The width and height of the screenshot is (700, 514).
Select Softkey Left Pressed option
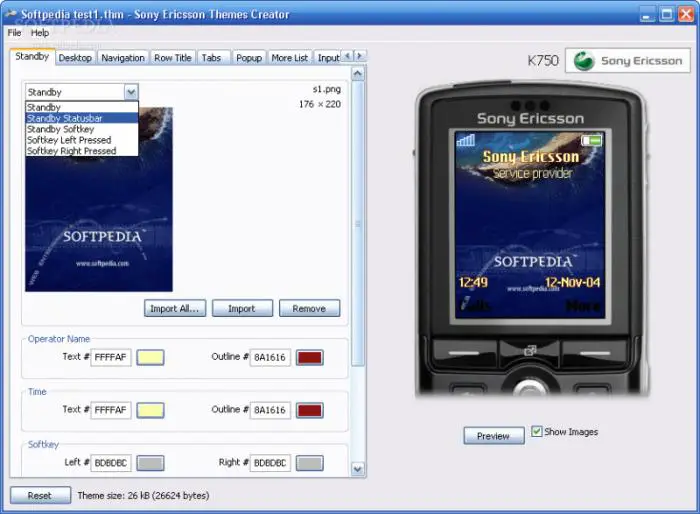coord(82,140)
